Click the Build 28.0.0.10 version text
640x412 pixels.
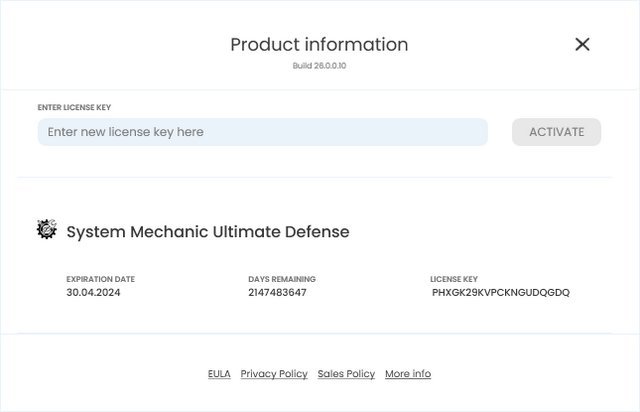pyautogui.click(x=319, y=66)
